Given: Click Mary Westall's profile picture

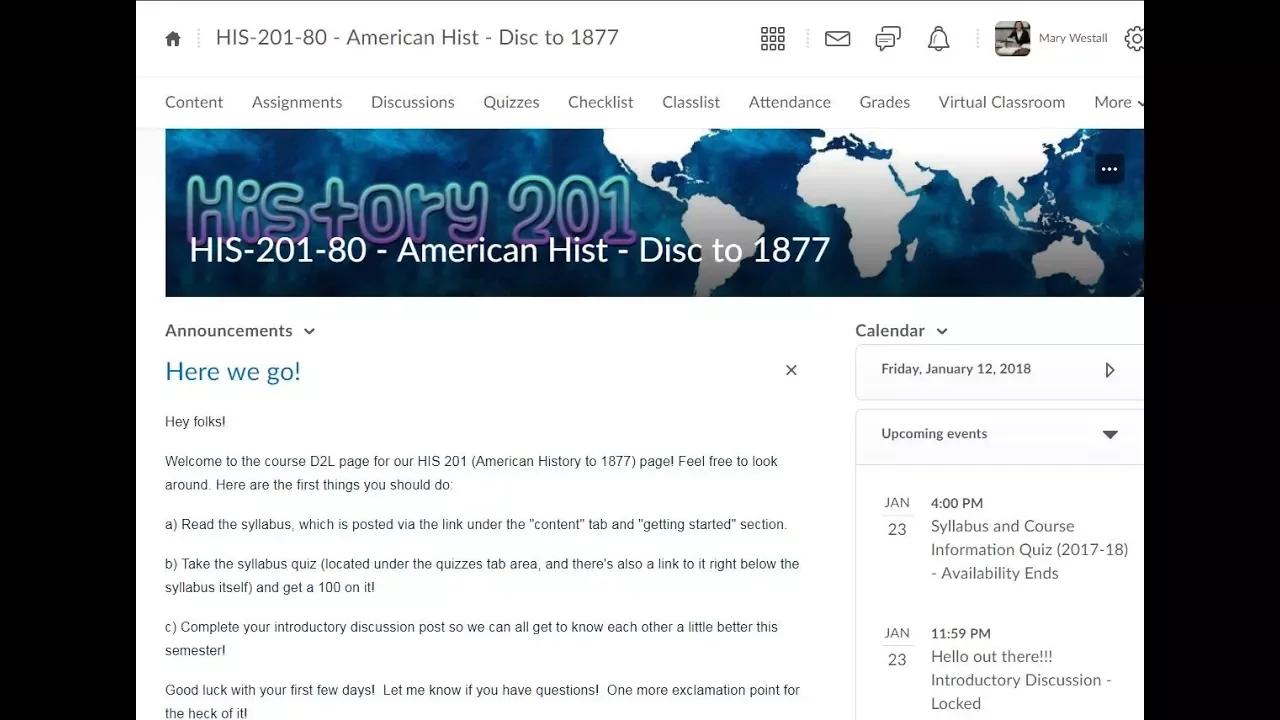Looking at the screenshot, I should point(1012,39).
